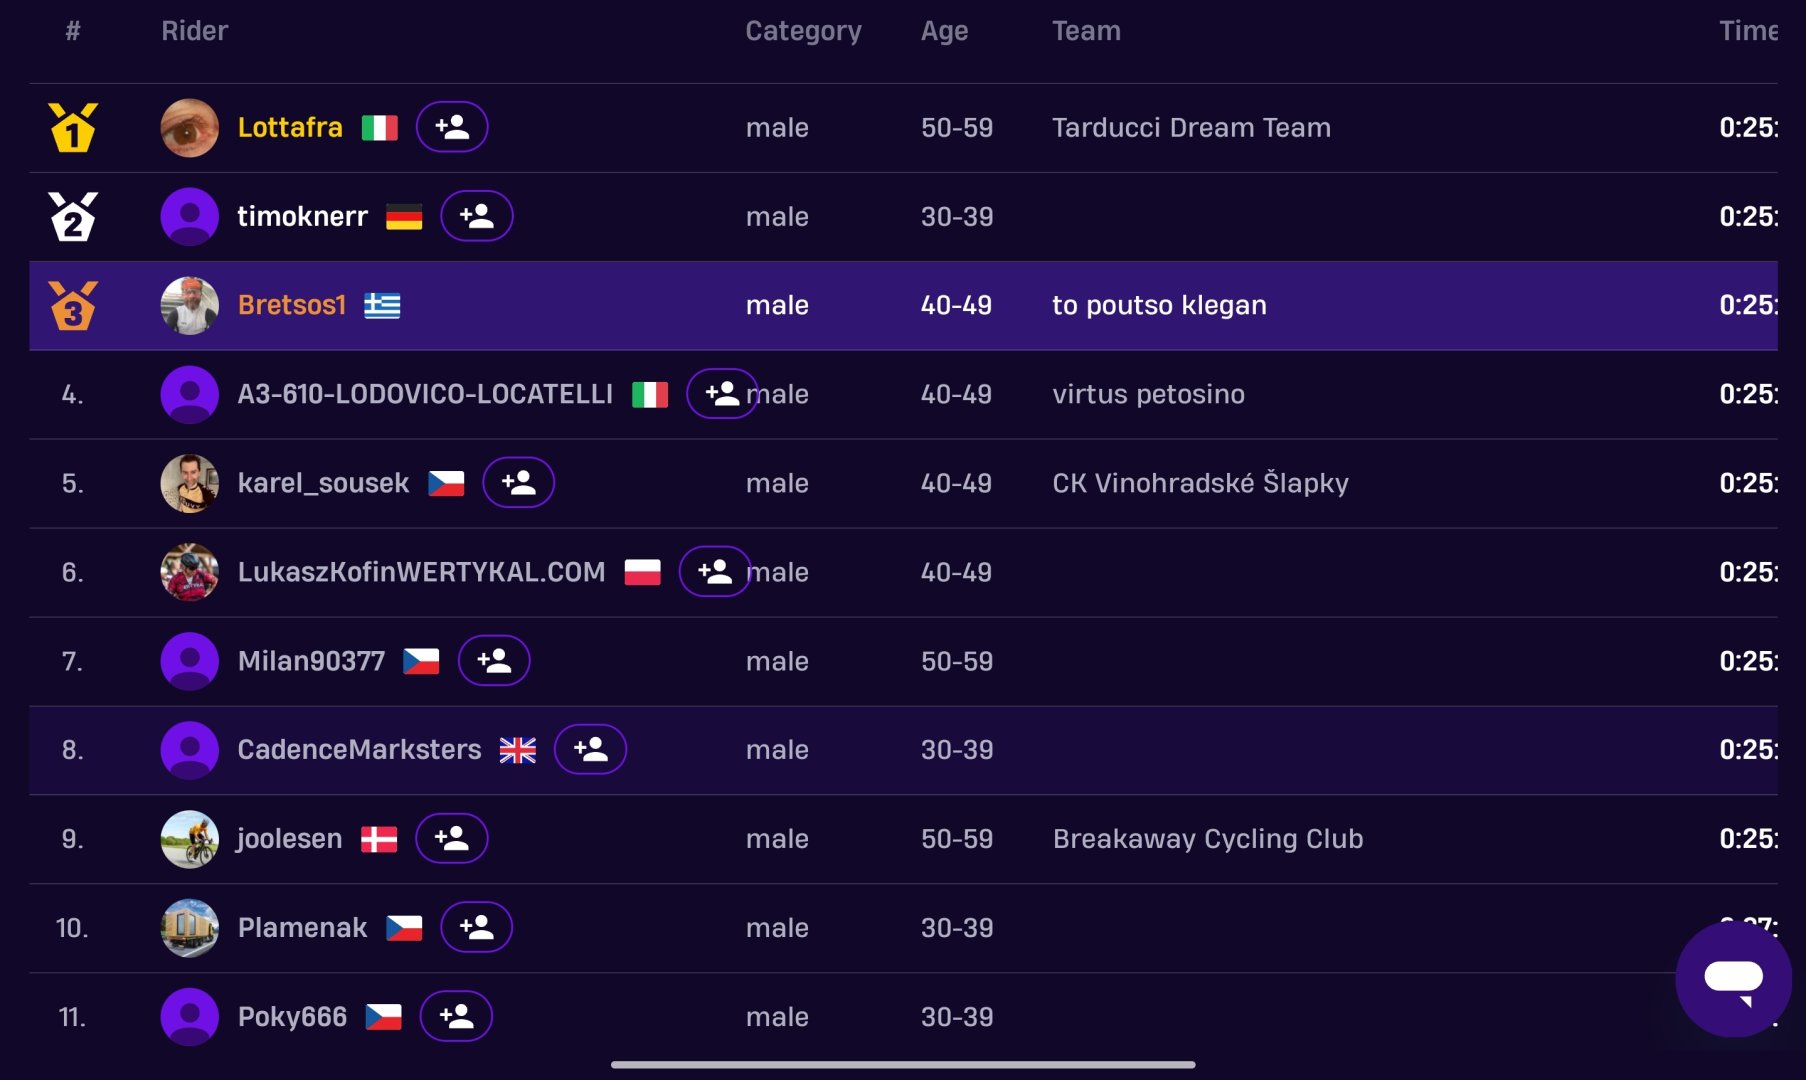
Task: Follow karel_sousek using the add-person button
Action: 518,483
